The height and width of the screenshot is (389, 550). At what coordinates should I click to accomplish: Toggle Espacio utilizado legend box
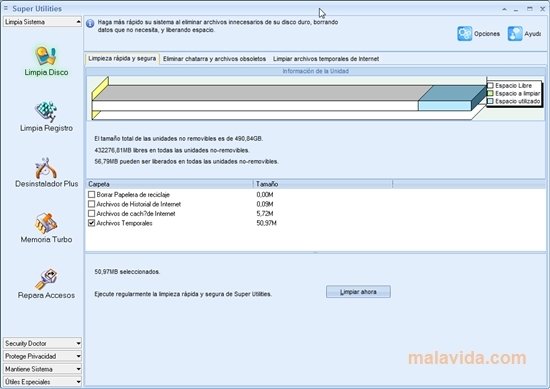[x=490, y=101]
